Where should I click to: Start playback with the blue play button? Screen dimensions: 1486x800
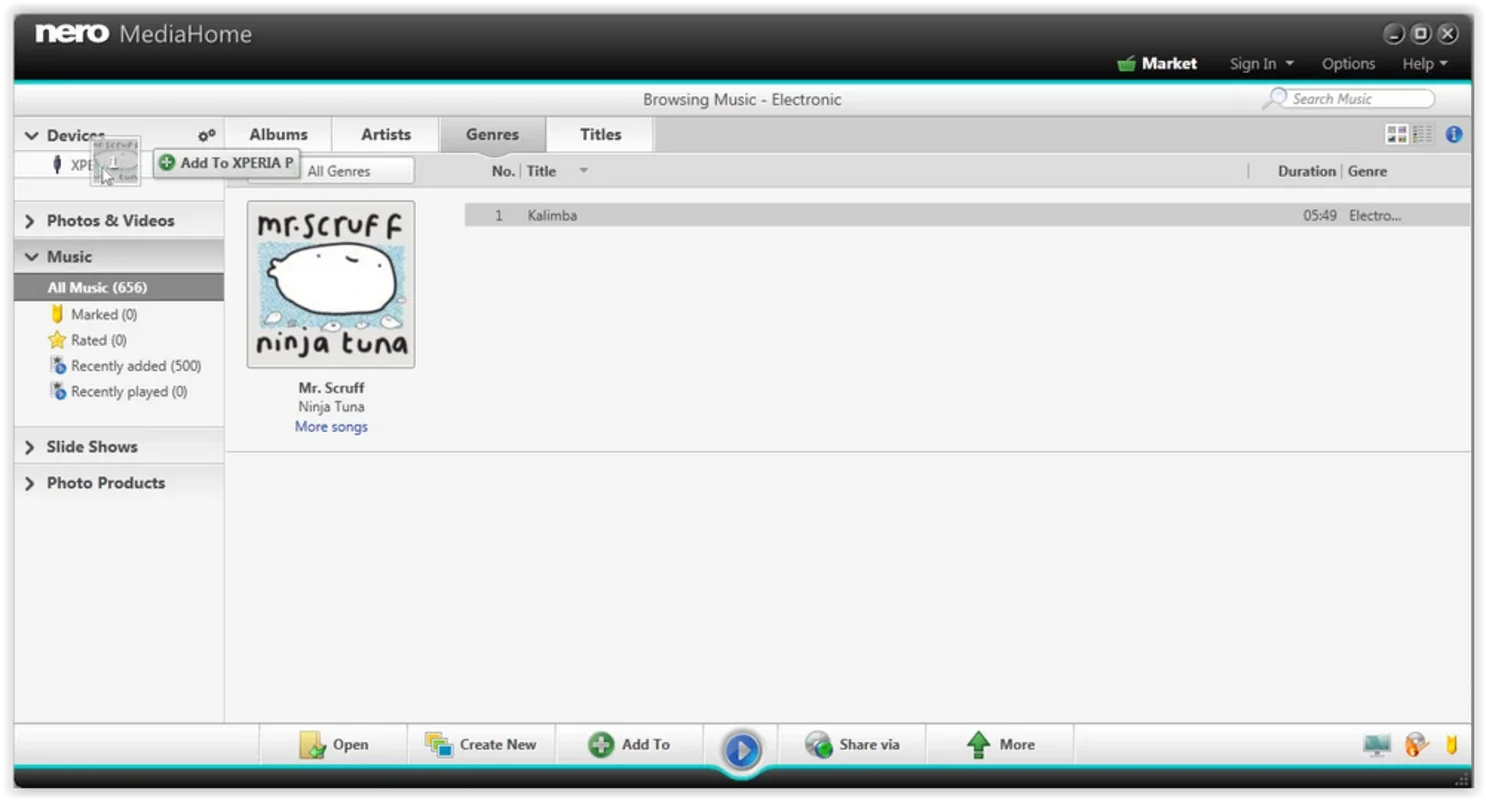click(x=741, y=749)
